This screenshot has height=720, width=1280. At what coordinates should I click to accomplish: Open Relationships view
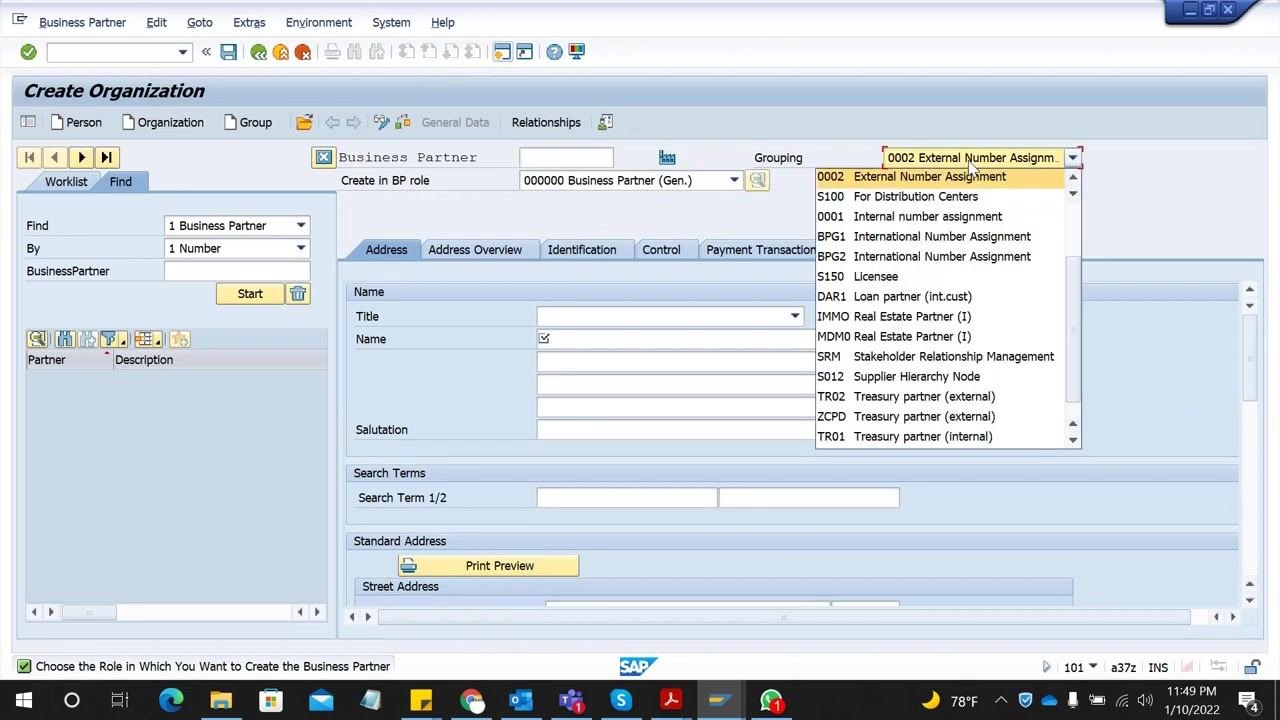pyautogui.click(x=546, y=122)
